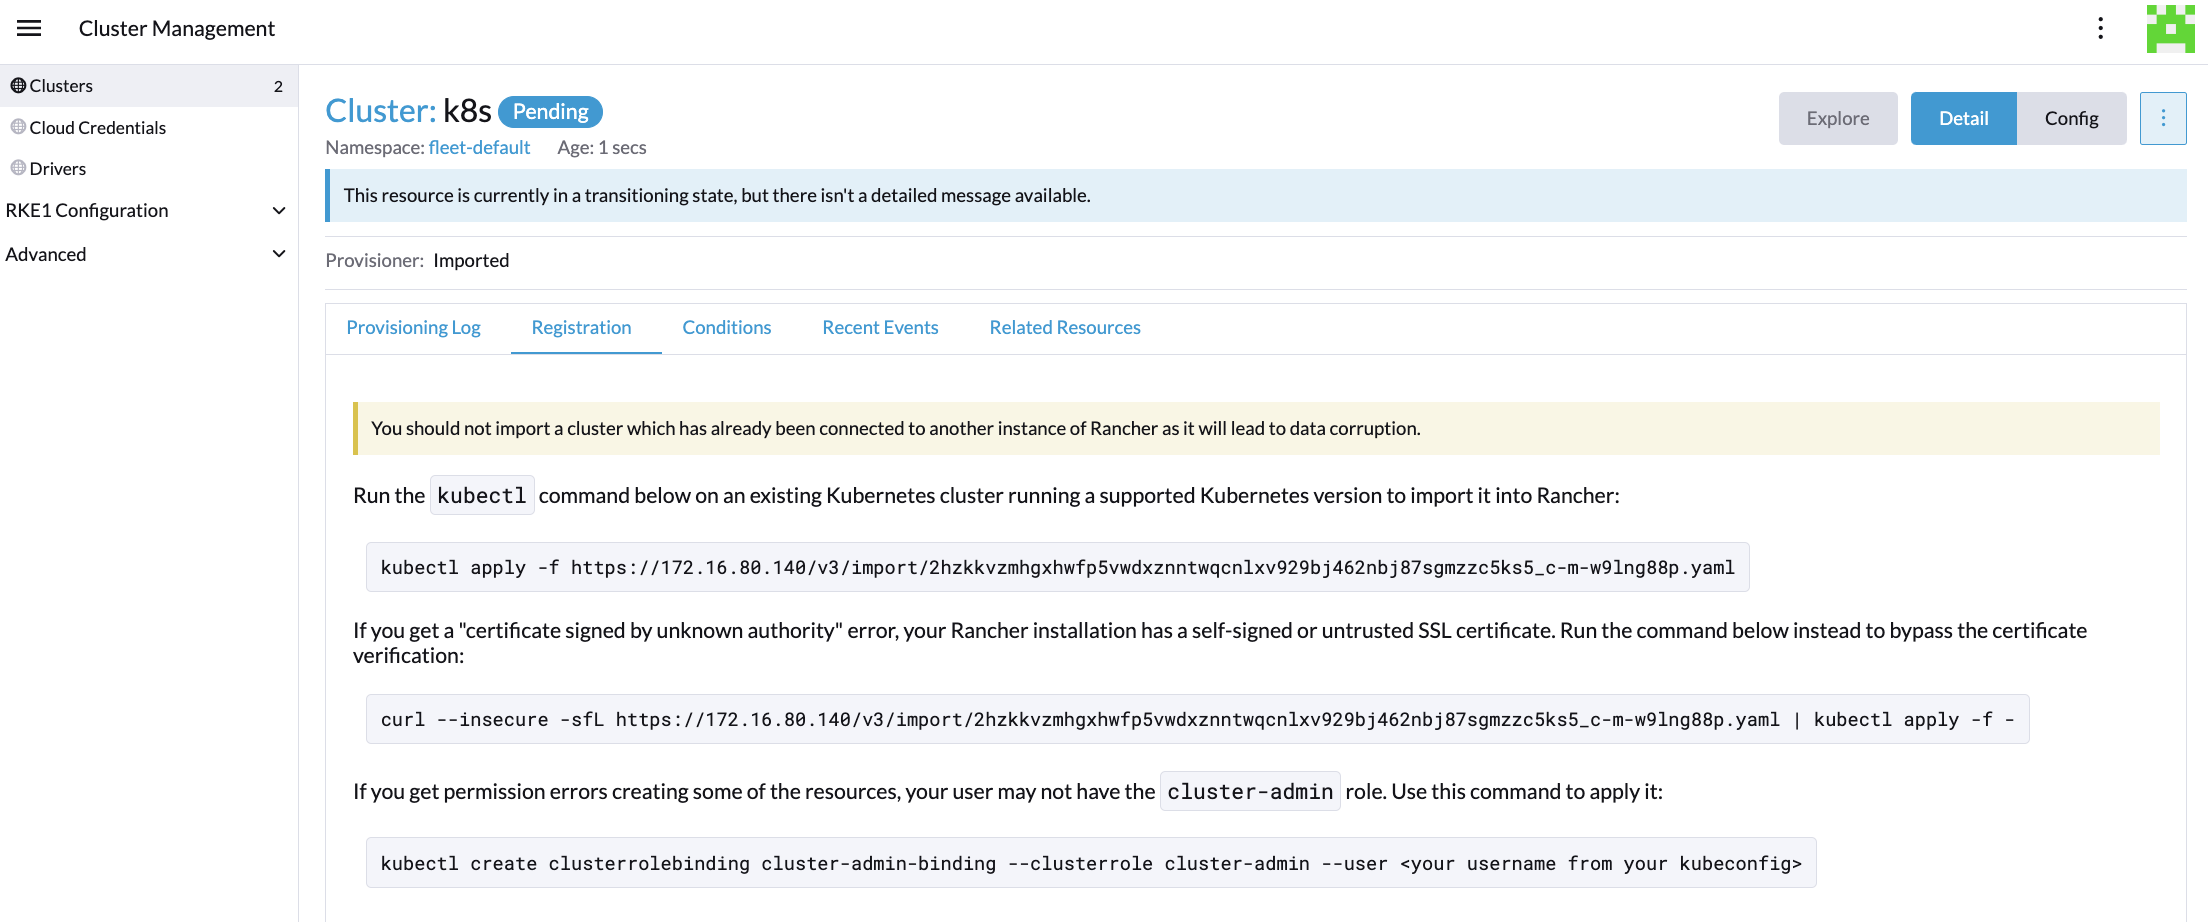
Task: Click the Explore button
Action: 1838,118
